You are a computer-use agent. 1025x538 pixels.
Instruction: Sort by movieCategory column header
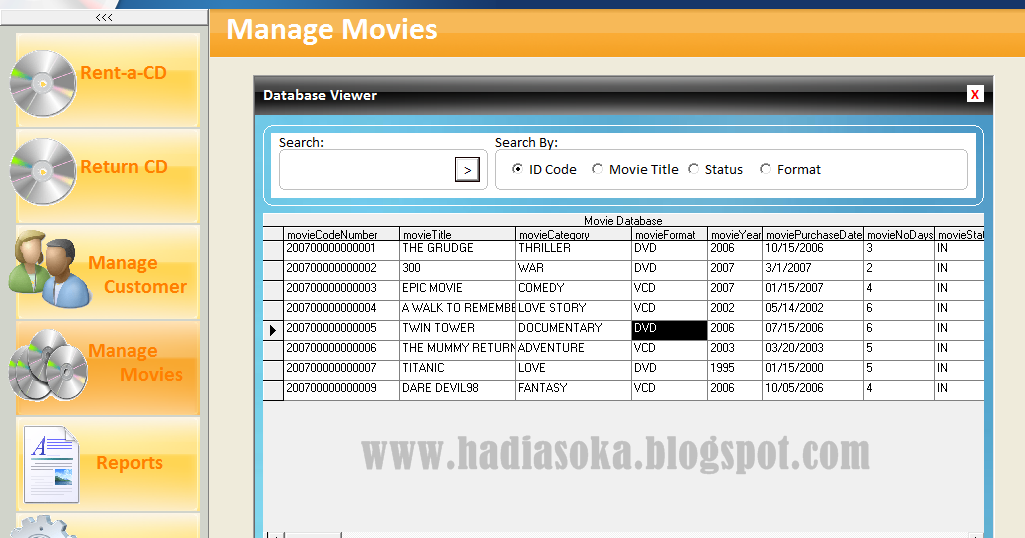573,234
